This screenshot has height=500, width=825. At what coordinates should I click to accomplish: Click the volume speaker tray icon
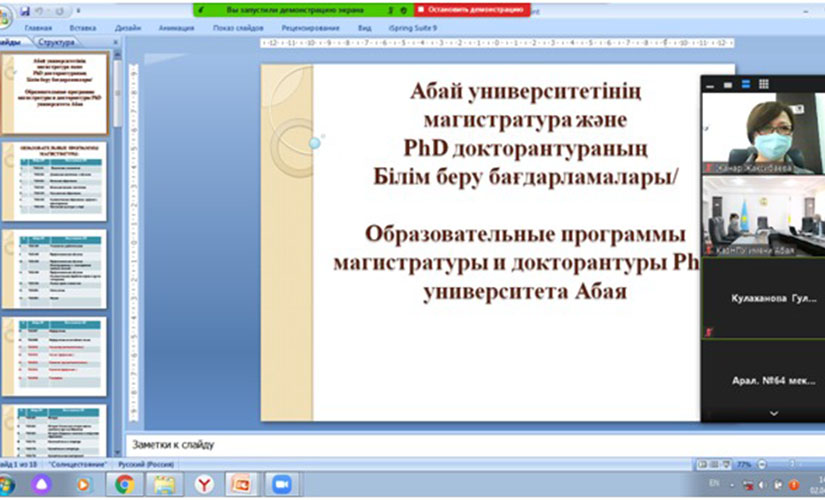click(x=762, y=485)
